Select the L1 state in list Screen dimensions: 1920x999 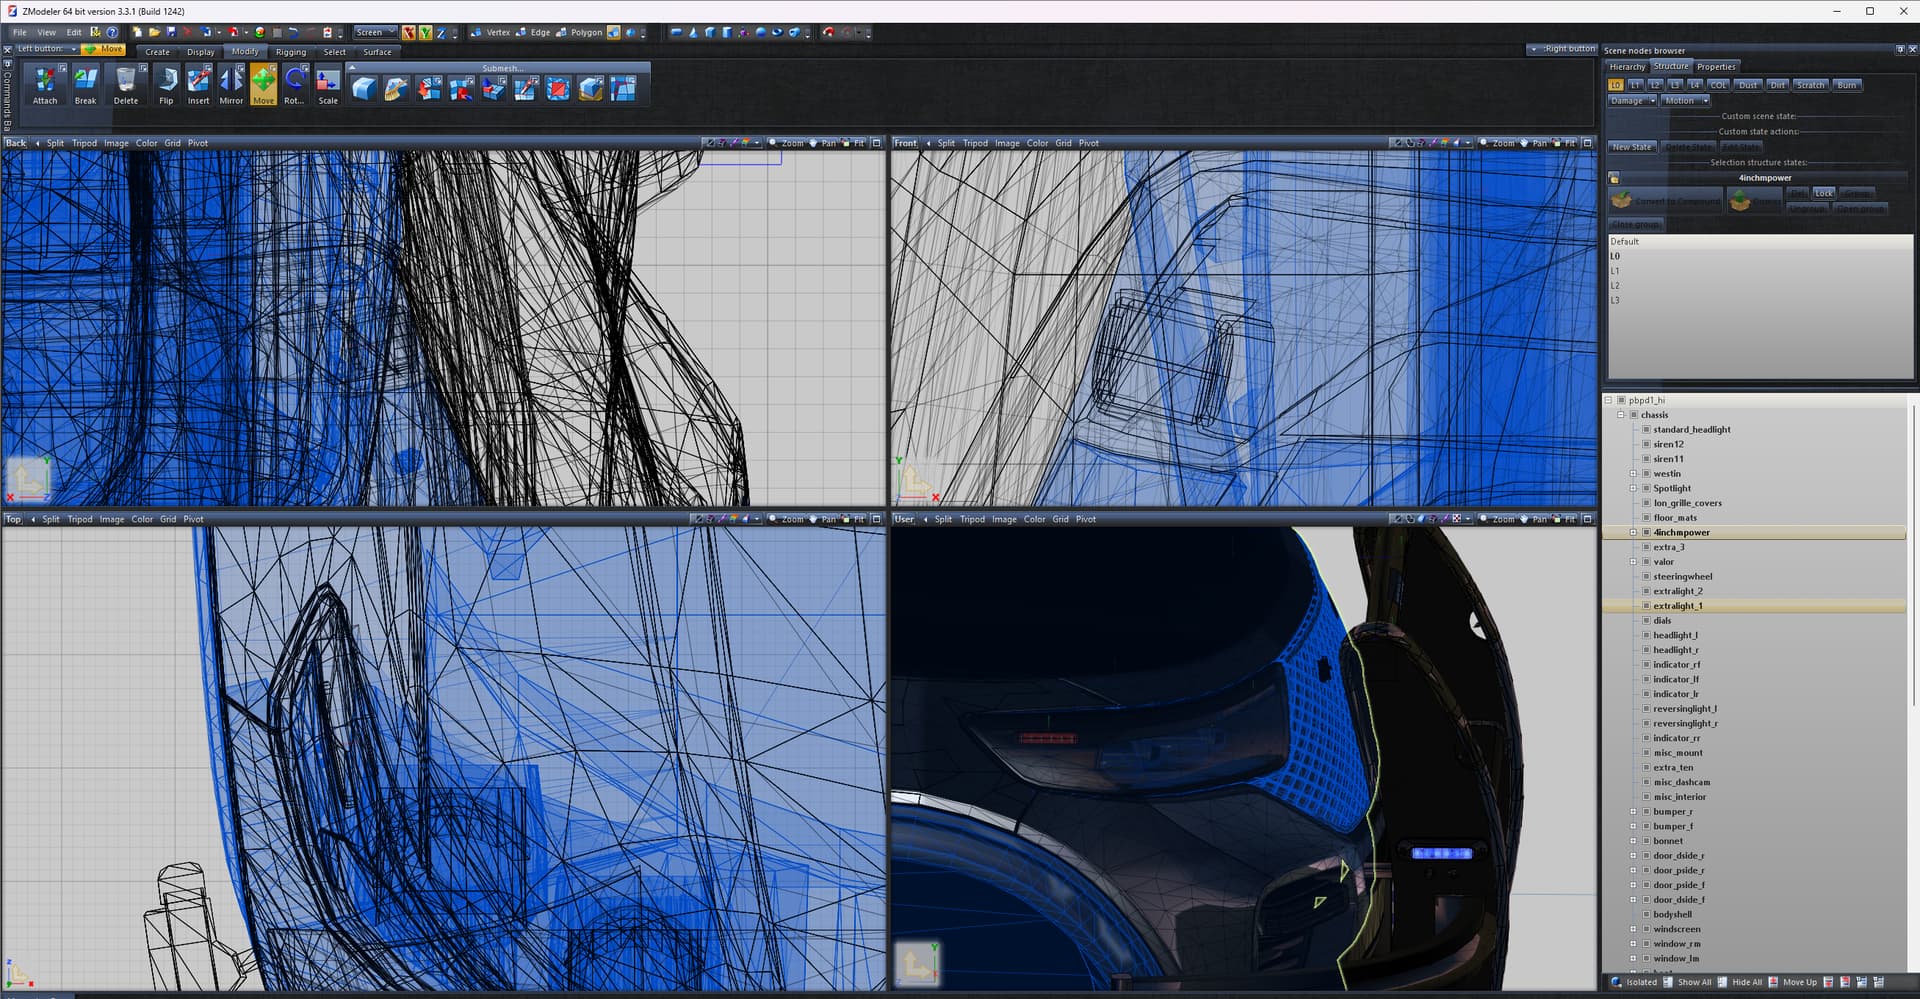pos(1615,271)
